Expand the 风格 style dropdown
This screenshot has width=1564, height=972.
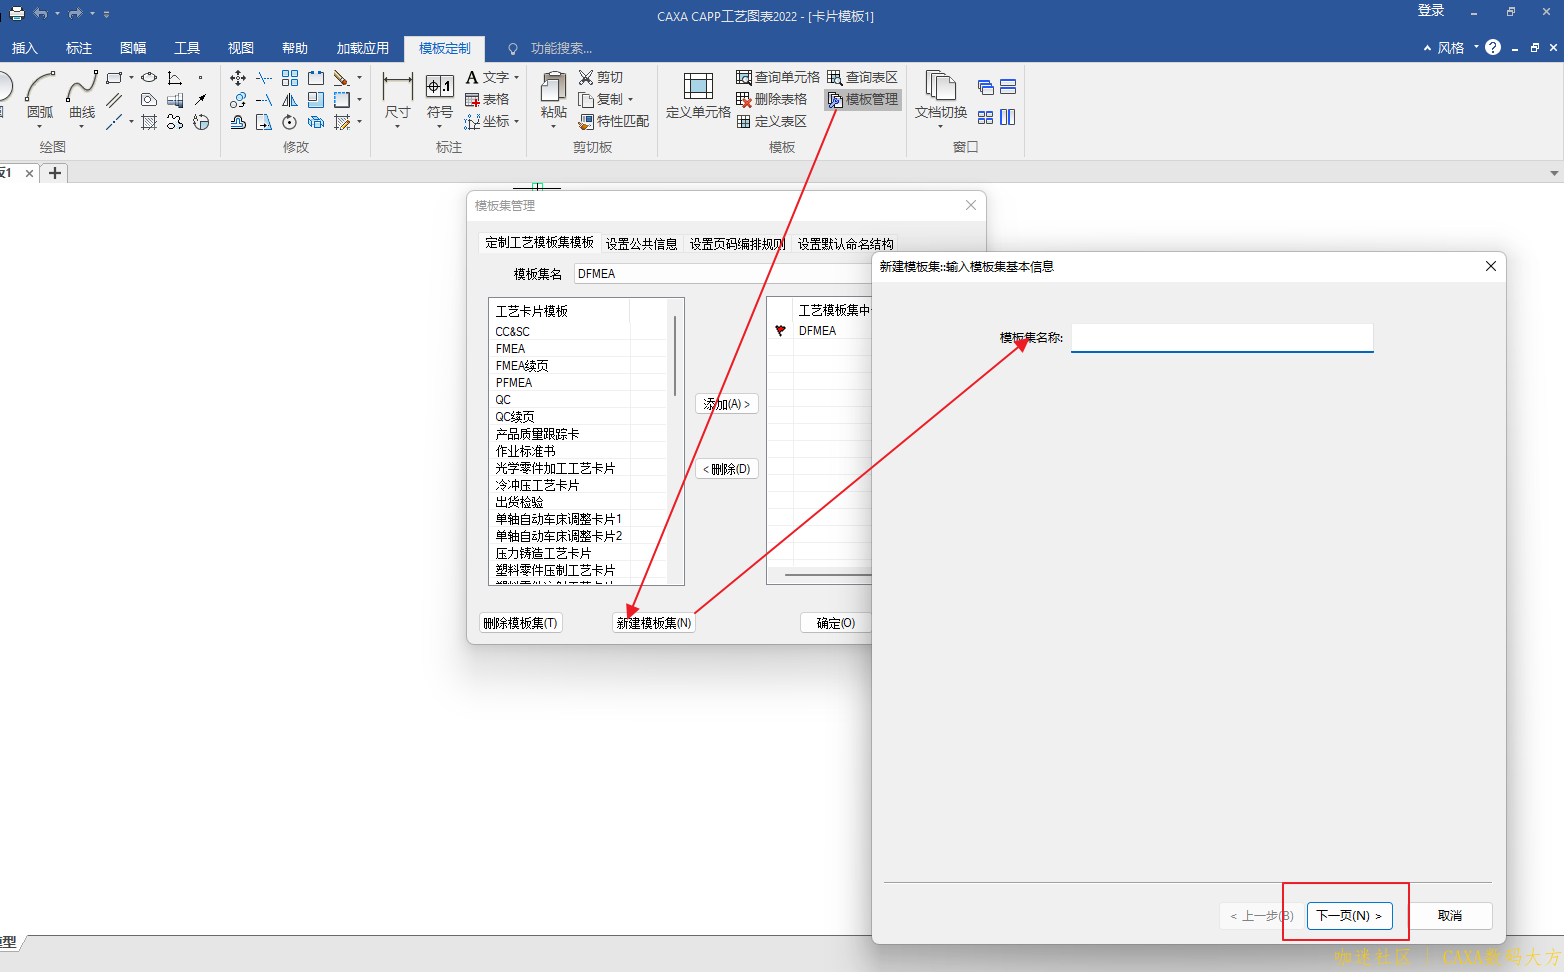click(x=1476, y=47)
